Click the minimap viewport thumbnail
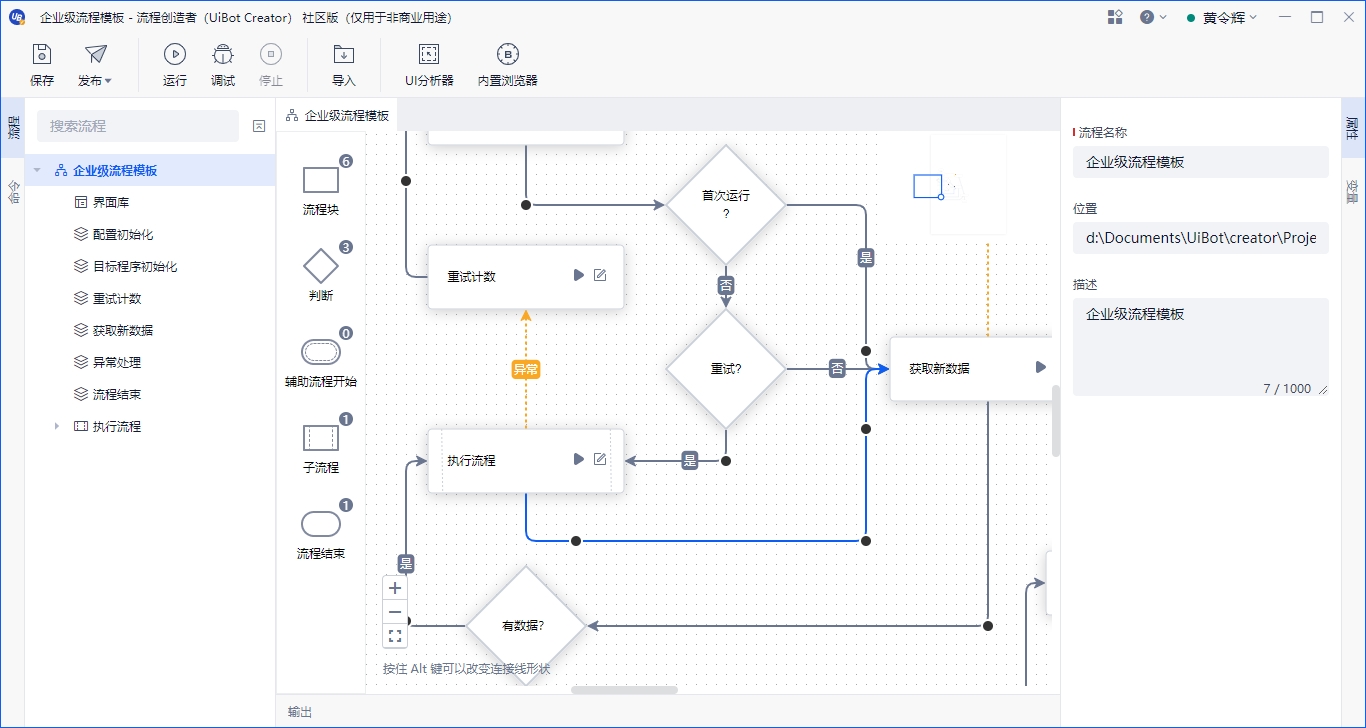Image resolution: width=1366 pixels, height=728 pixels. point(928,186)
